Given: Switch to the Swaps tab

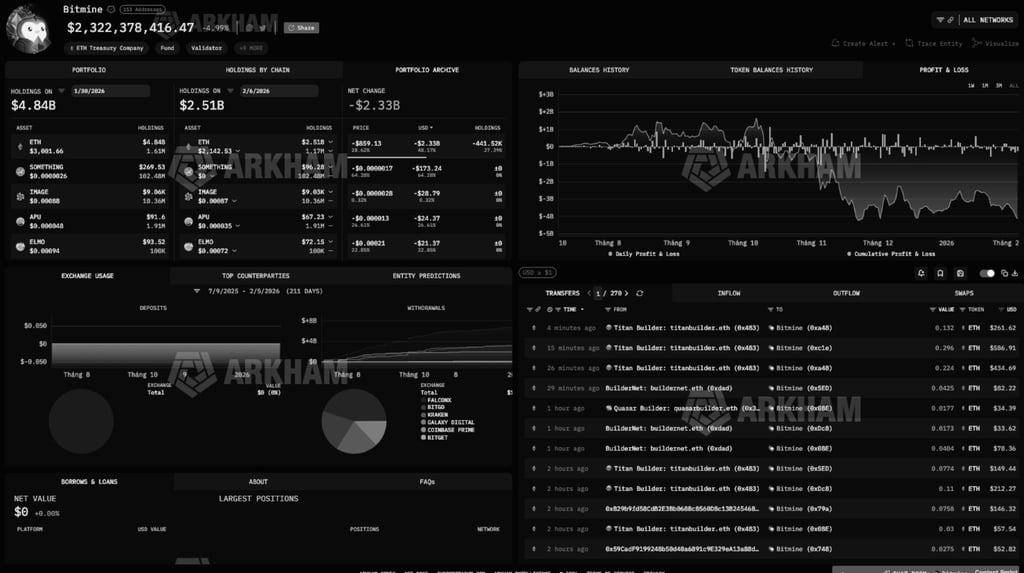Looking at the screenshot, I should click(964, 293).
